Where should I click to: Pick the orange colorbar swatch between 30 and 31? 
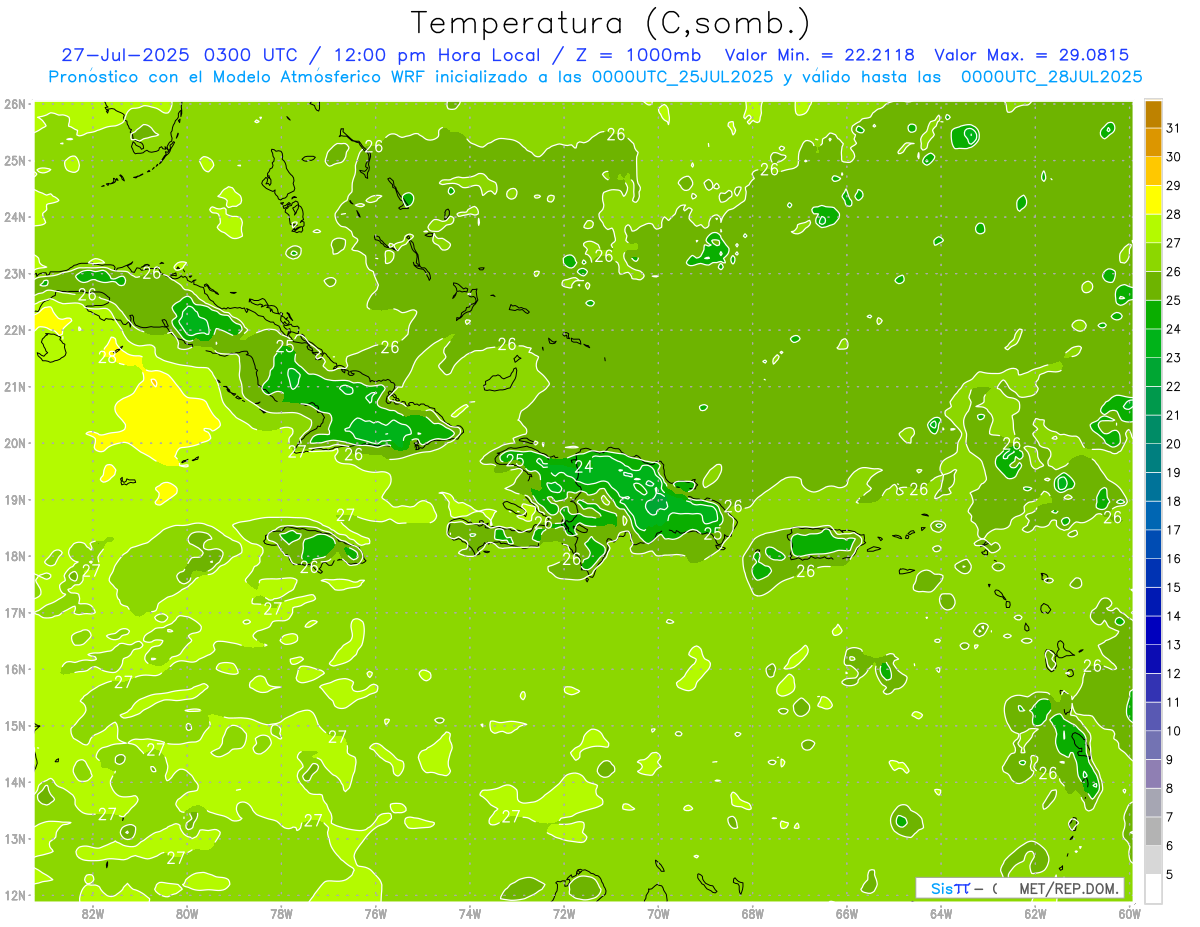(x=1153, y=143)
